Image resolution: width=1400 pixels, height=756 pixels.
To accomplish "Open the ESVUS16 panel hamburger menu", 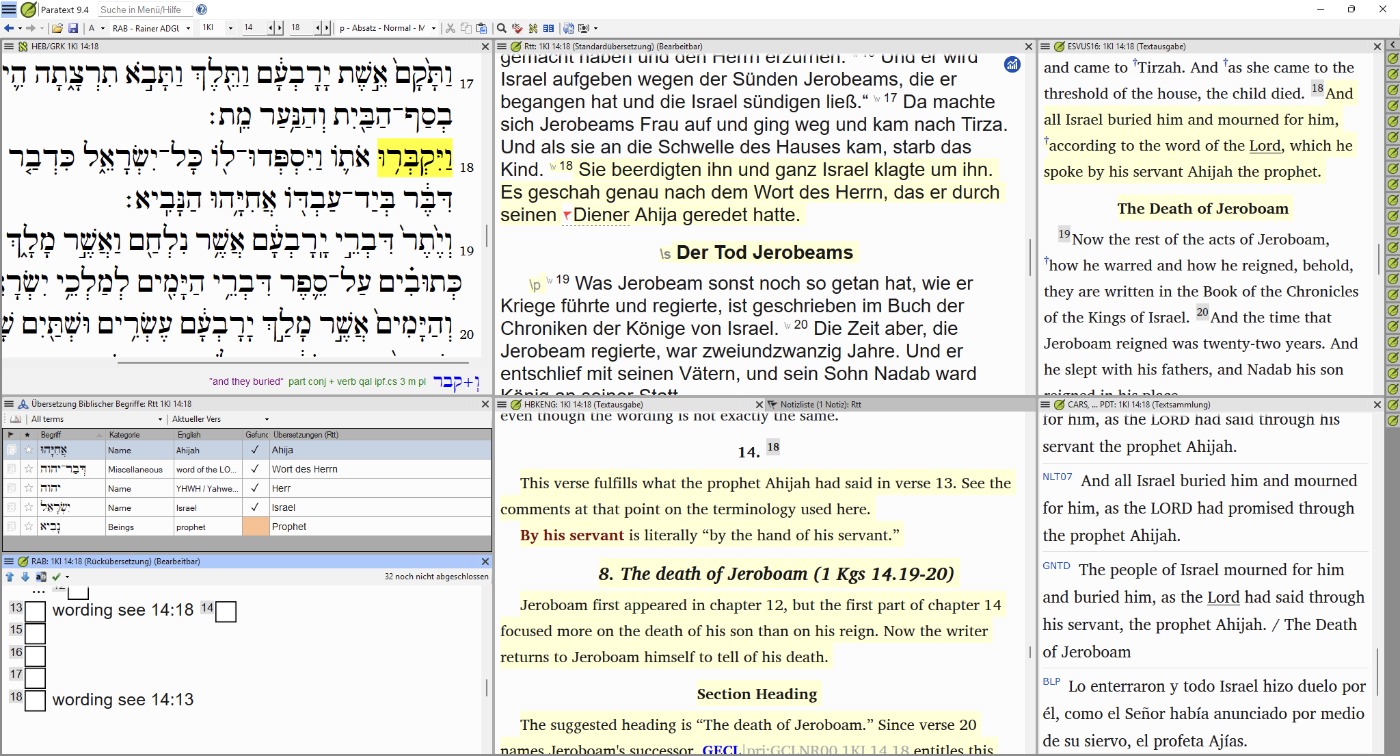I will click(1046, 46).
